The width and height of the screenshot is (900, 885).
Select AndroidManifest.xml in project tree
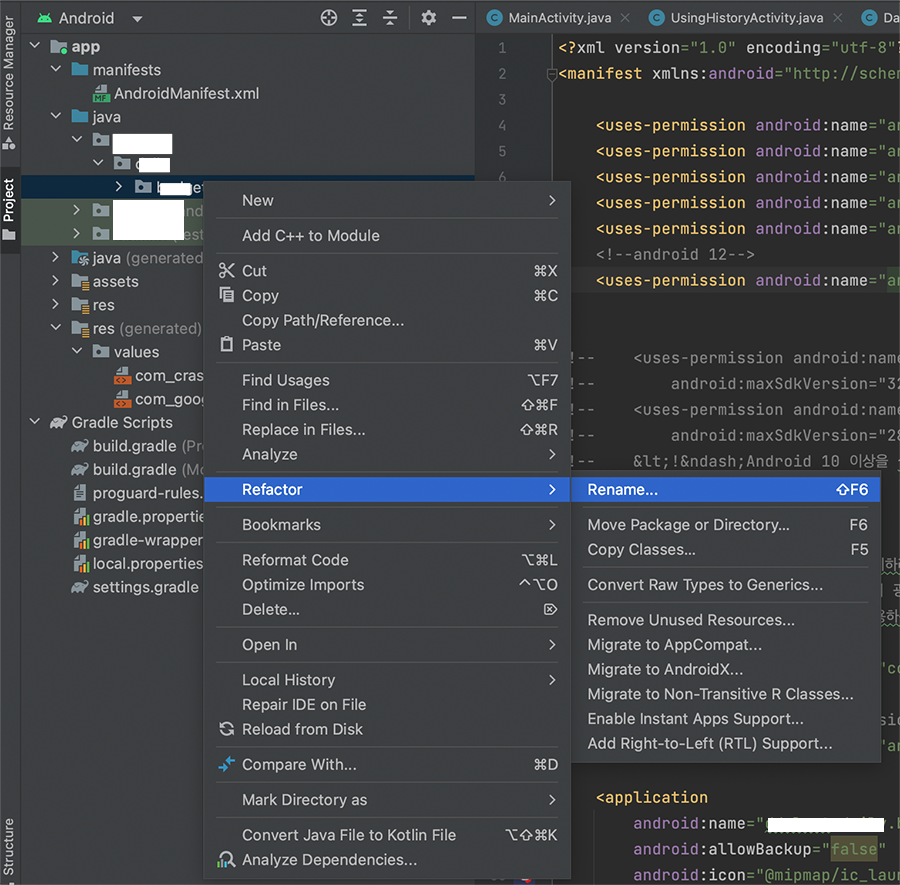186,93
